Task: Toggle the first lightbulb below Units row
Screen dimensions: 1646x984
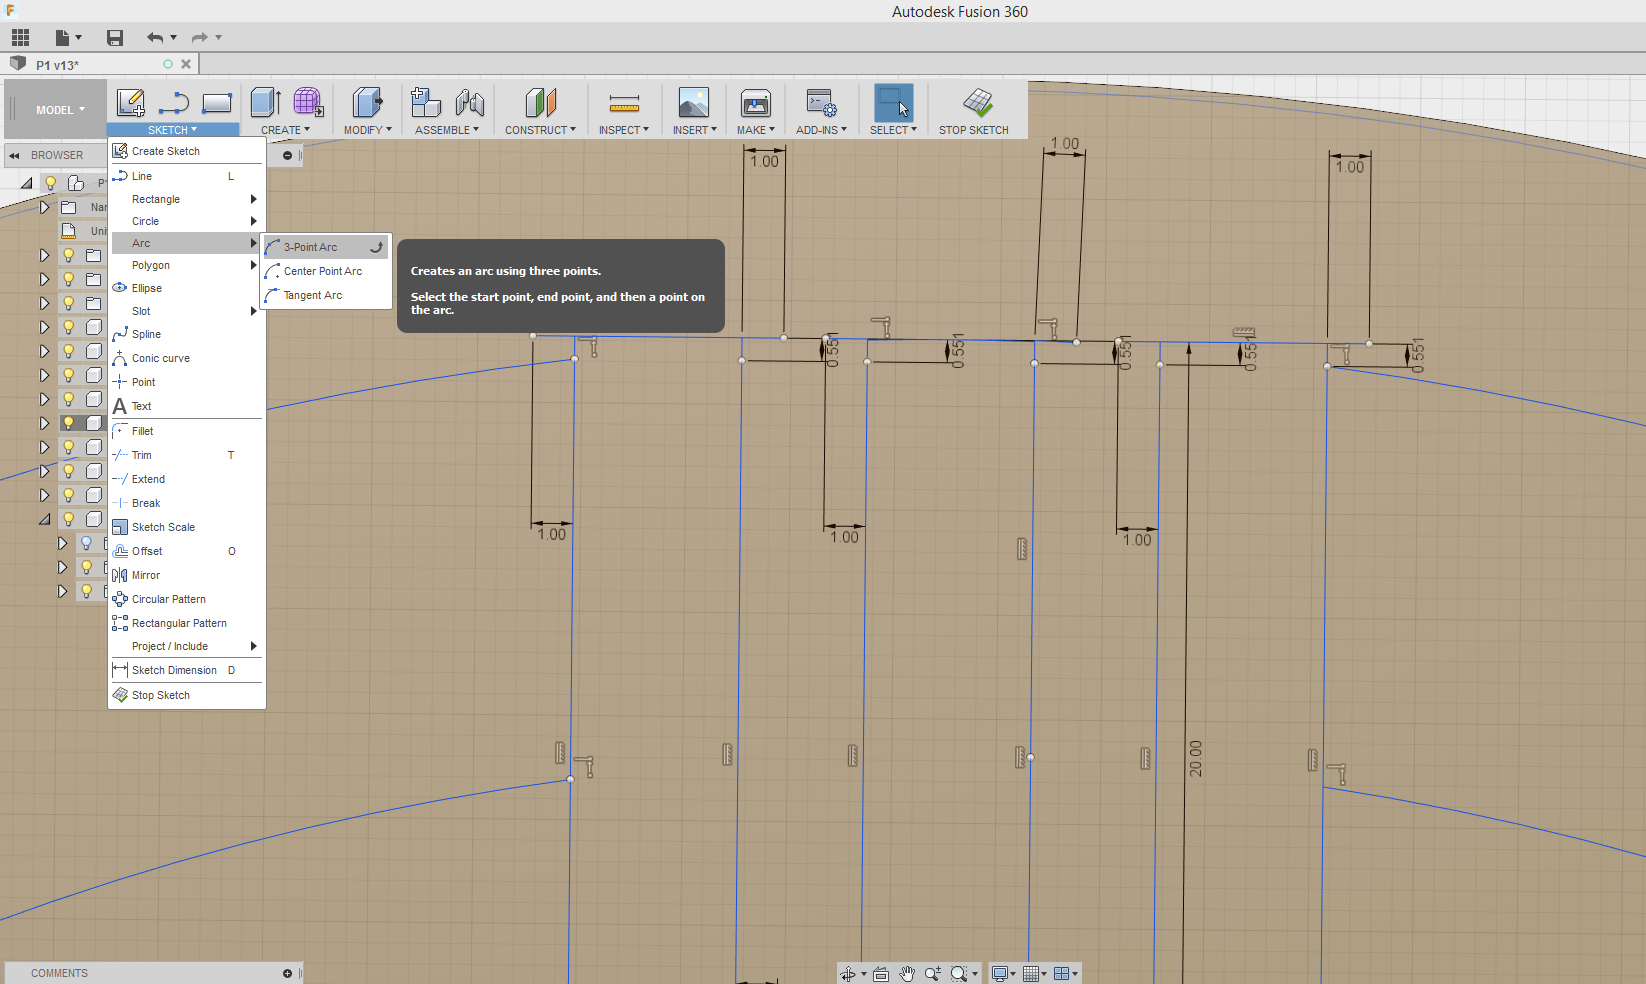Action: coord(69,255)
